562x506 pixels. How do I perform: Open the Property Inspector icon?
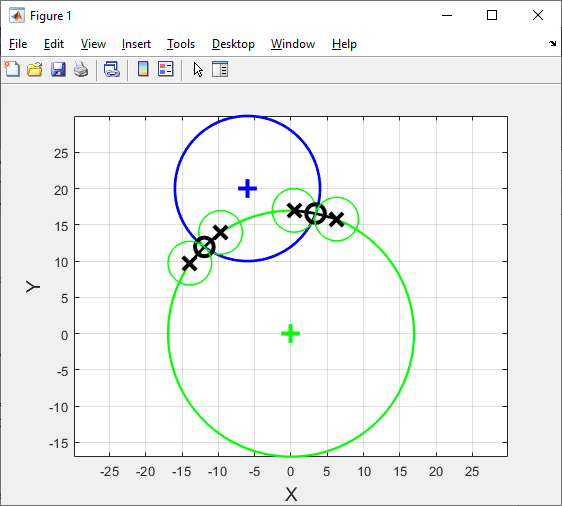220,69
